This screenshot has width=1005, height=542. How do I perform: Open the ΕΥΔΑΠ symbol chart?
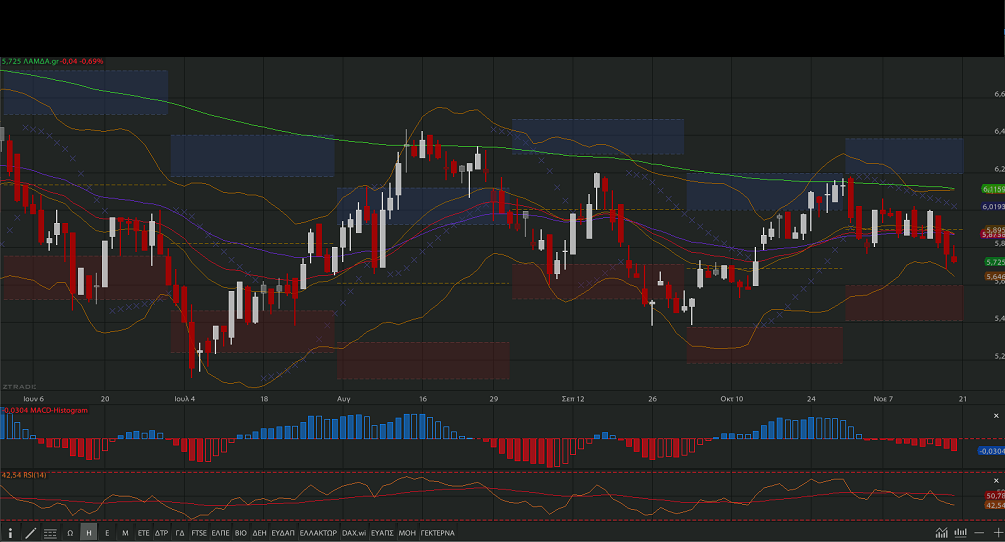pyautogui.click(x=283, y=533)
